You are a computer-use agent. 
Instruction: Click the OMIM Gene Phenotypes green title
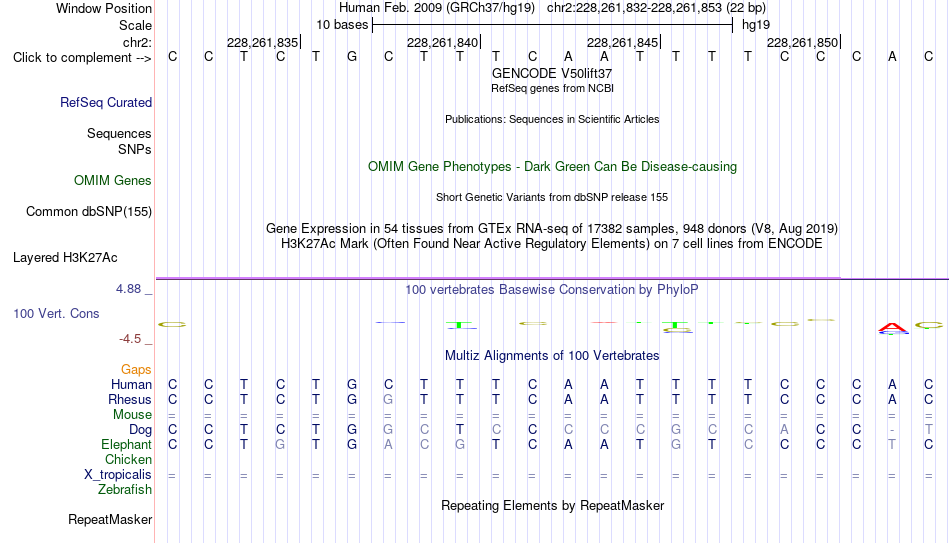[553, 167]
